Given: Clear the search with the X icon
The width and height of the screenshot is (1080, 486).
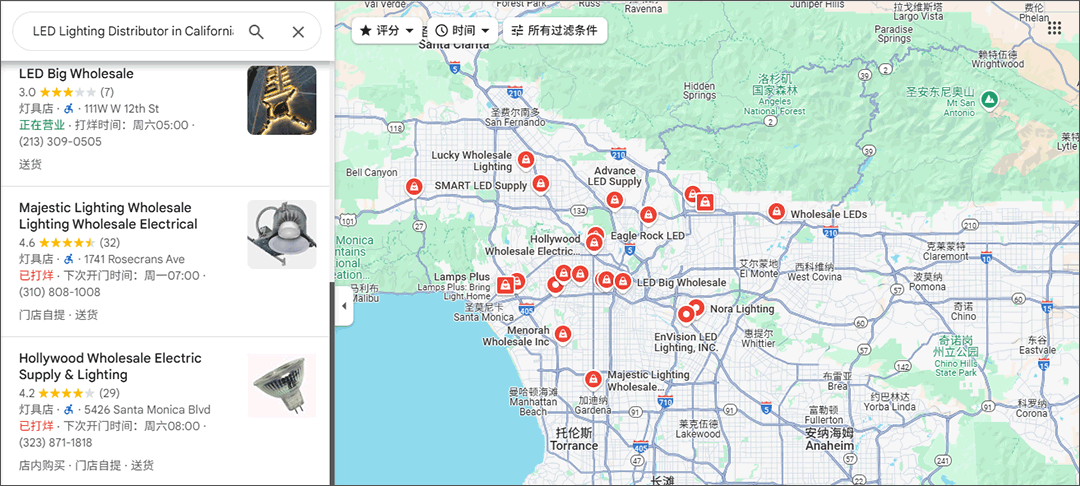Looking at the screenshot, I should (x=298, y=32).
